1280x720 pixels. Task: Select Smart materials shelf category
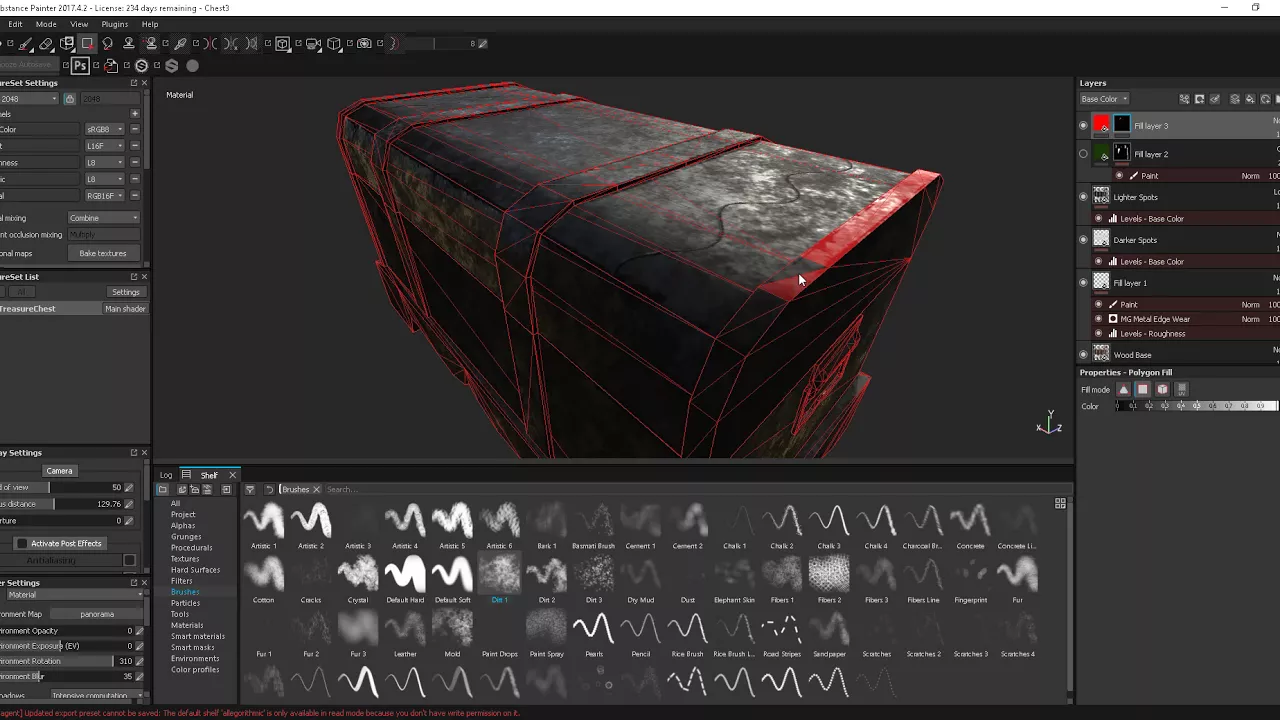coord(198,636)
